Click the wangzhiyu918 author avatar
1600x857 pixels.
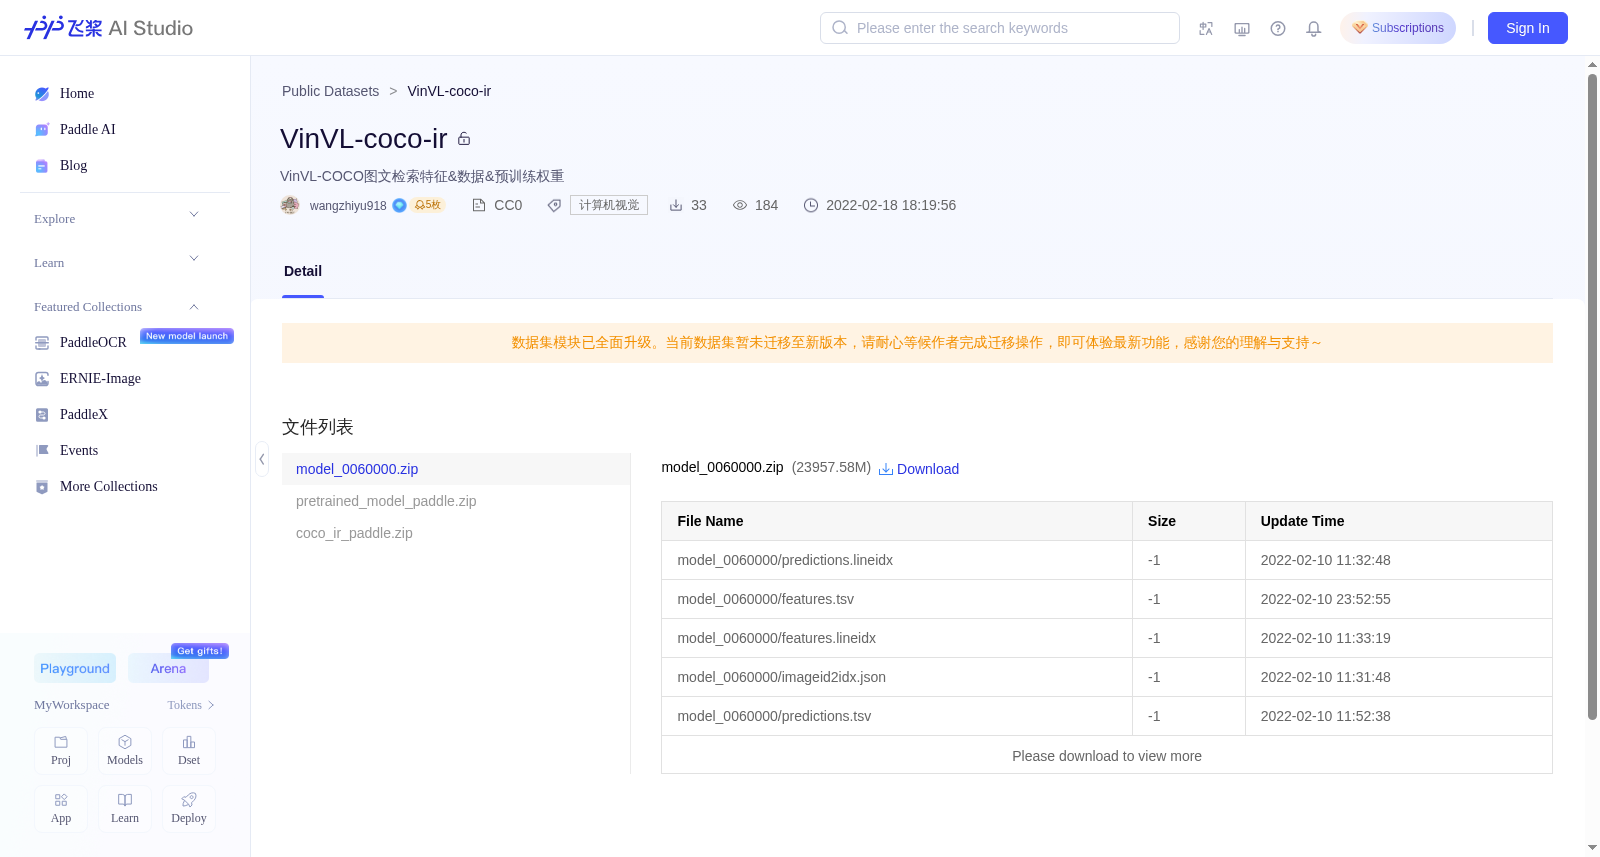(x=290, y=205)
